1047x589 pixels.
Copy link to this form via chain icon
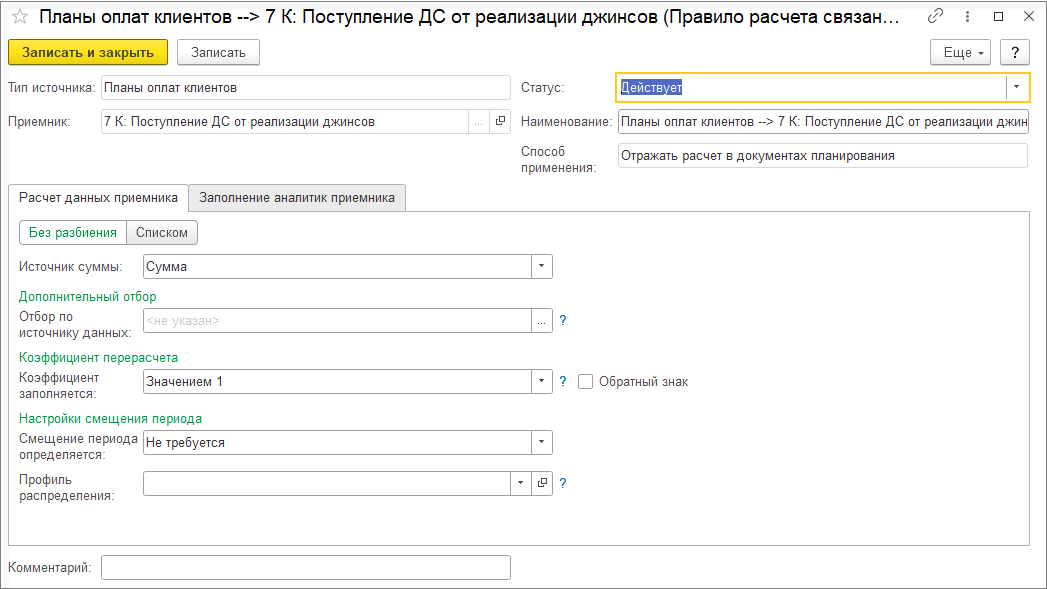point(936,17)
